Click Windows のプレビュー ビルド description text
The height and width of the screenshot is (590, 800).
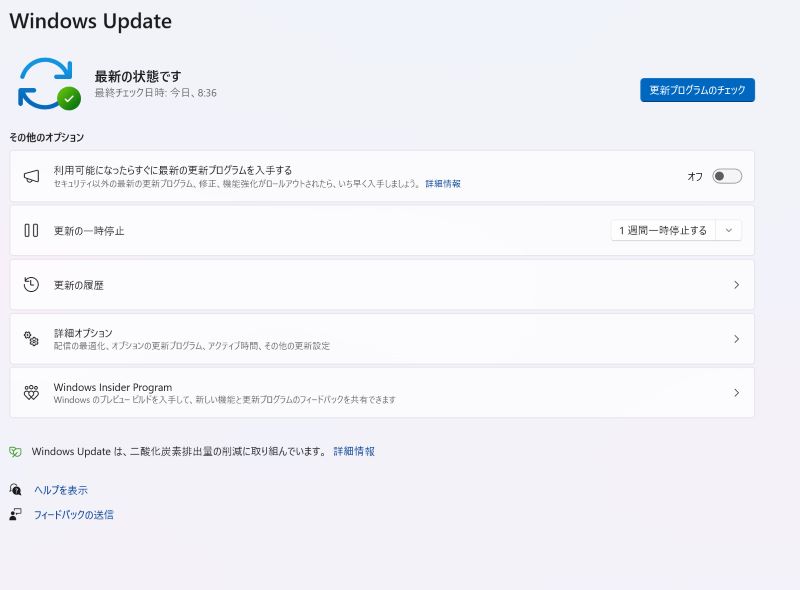coord(224,400)
